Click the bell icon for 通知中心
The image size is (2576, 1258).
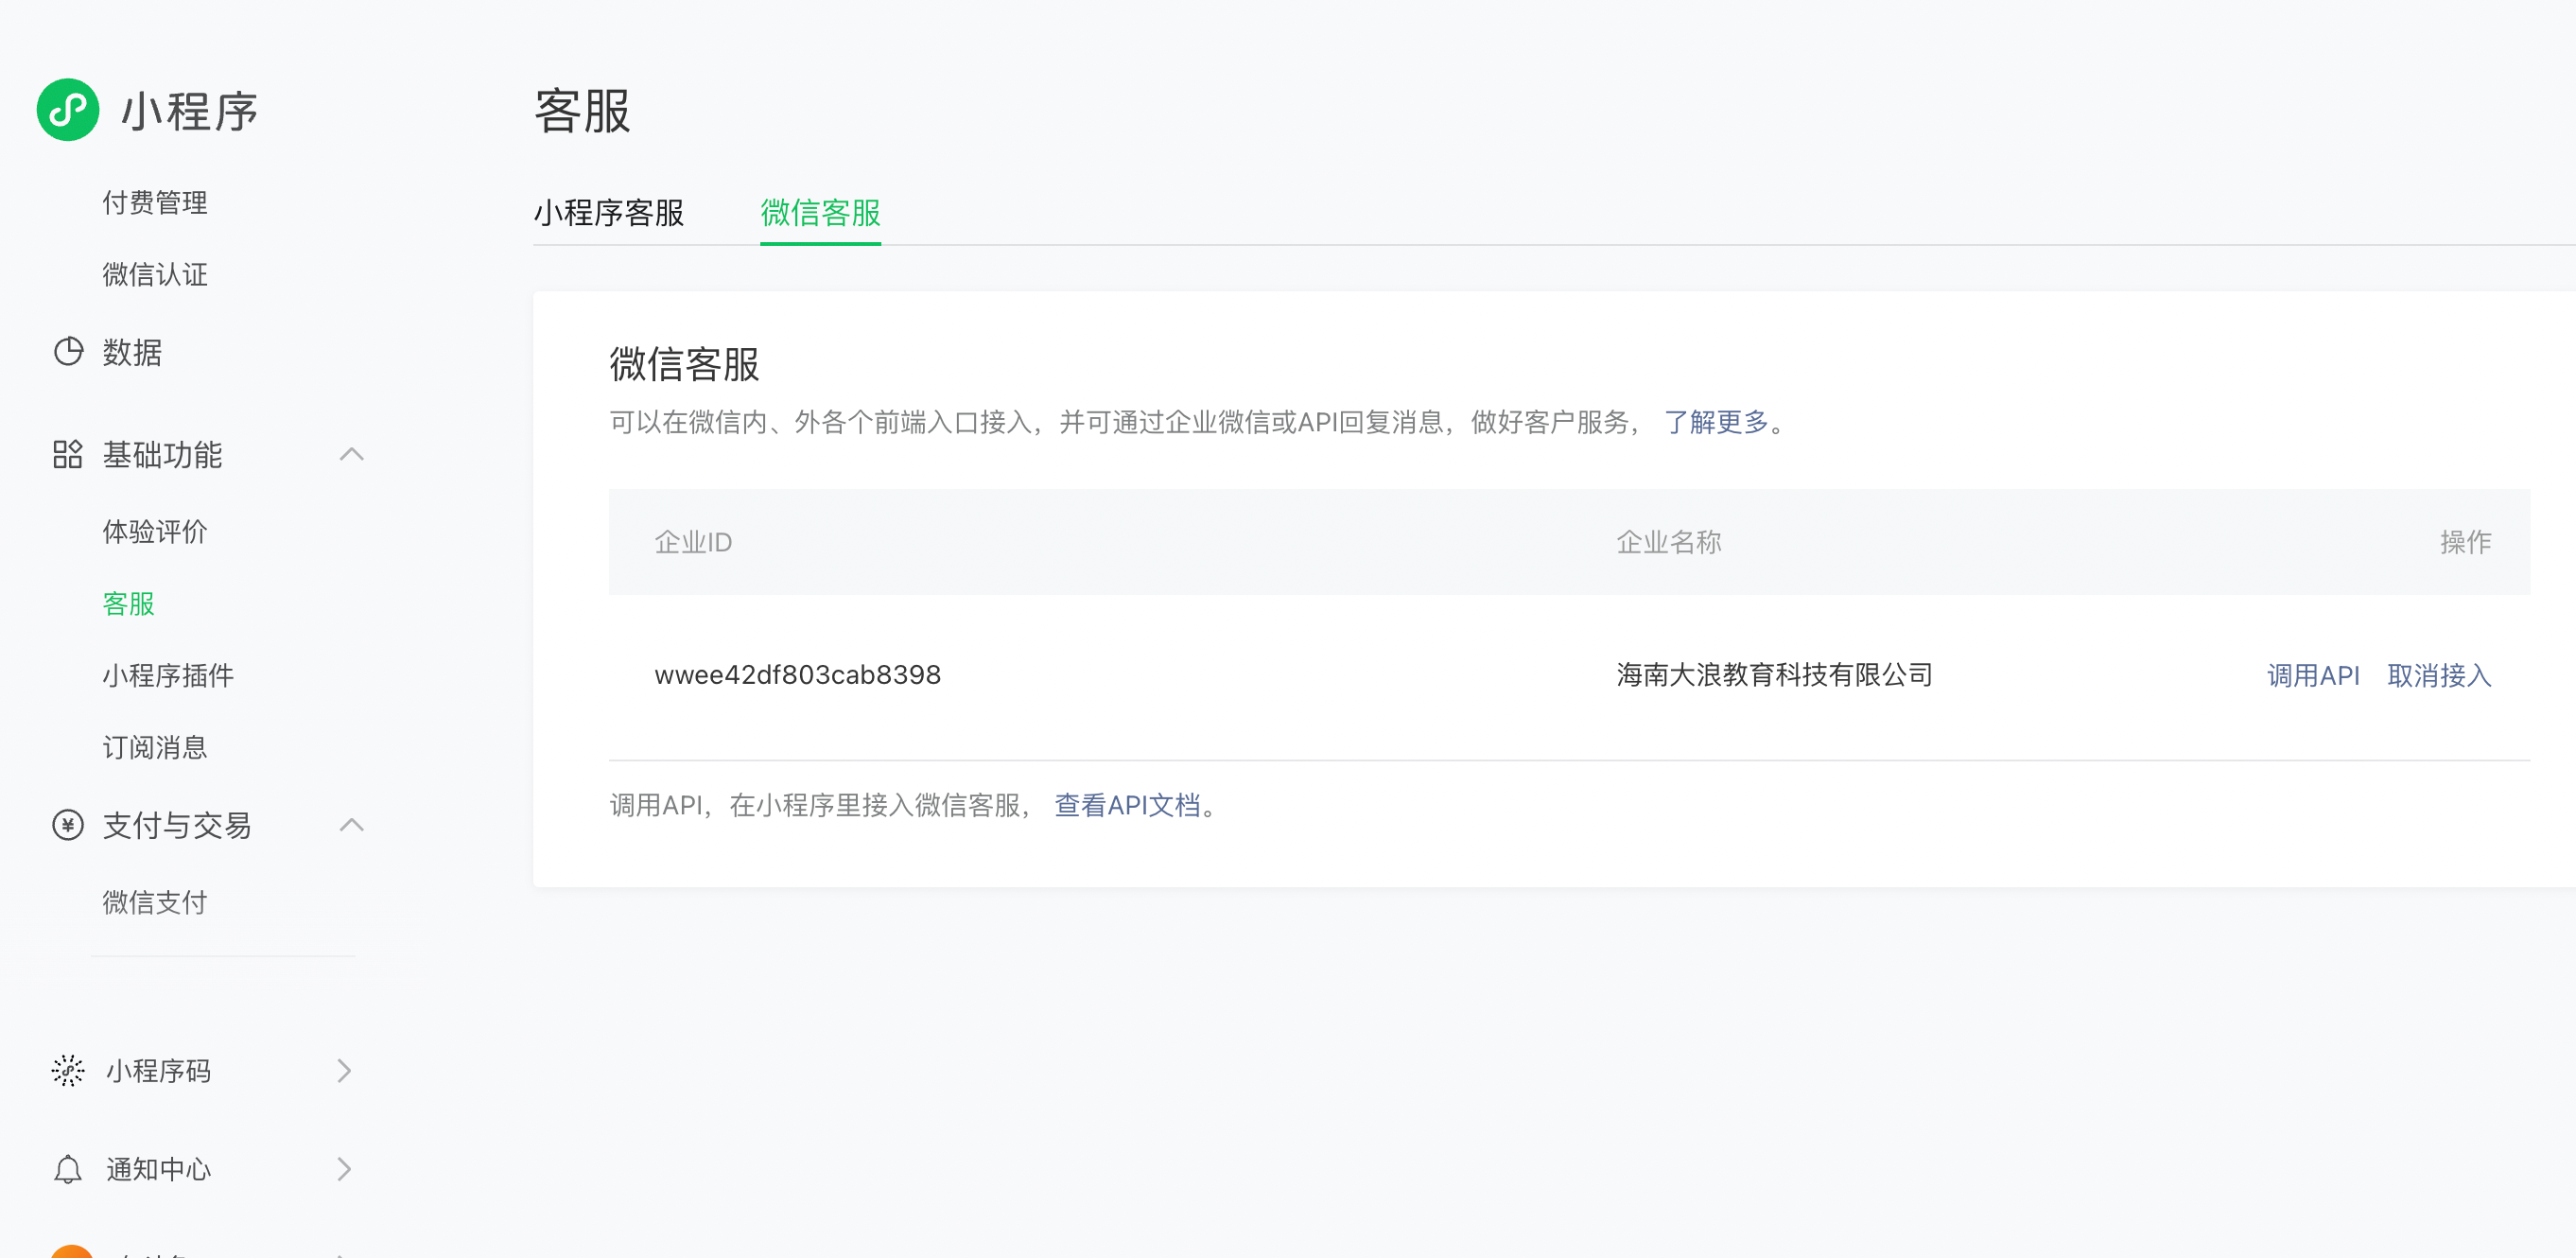click(68, 1169)
